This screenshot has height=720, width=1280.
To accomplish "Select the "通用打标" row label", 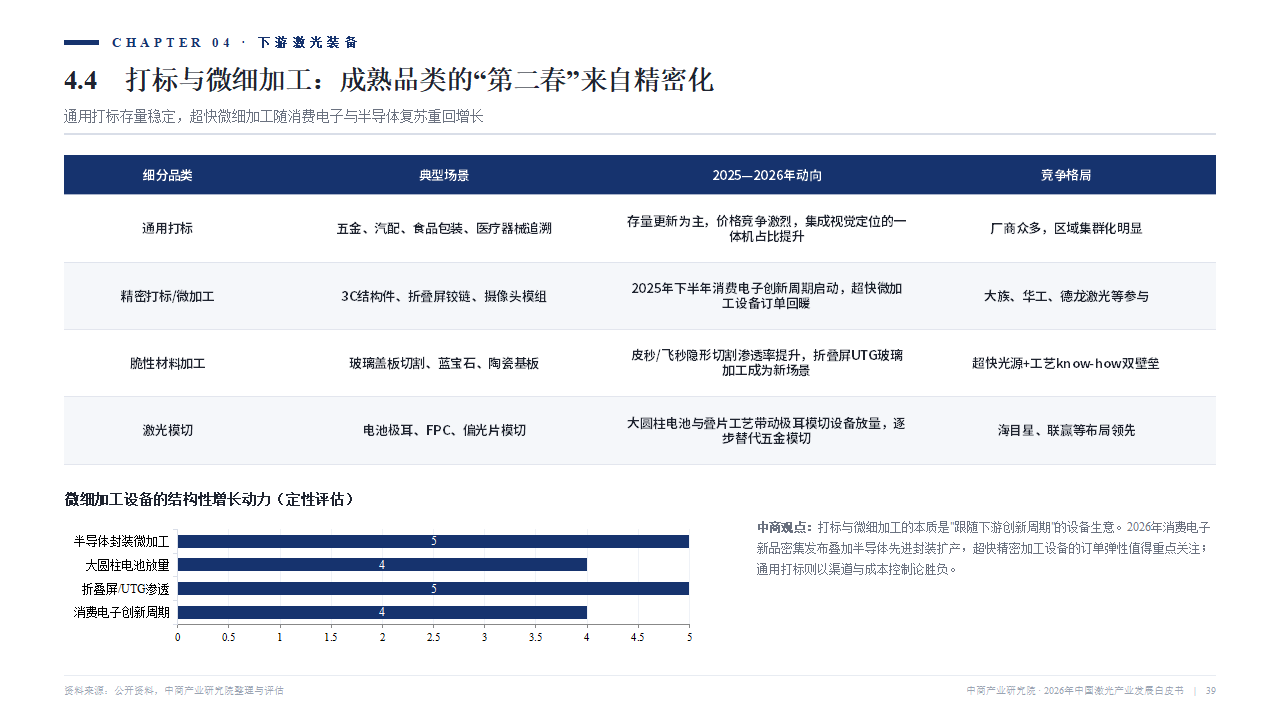I will 167,228.
